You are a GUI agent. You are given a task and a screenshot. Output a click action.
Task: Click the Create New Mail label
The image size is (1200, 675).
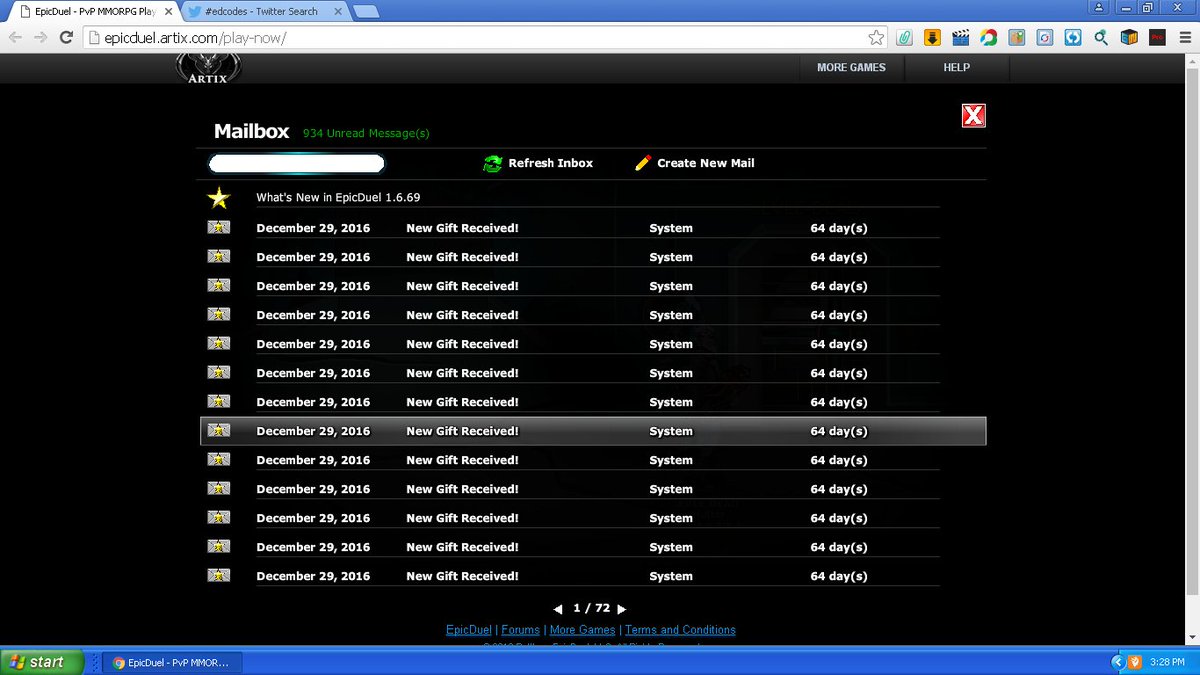[x=706, y=163]
